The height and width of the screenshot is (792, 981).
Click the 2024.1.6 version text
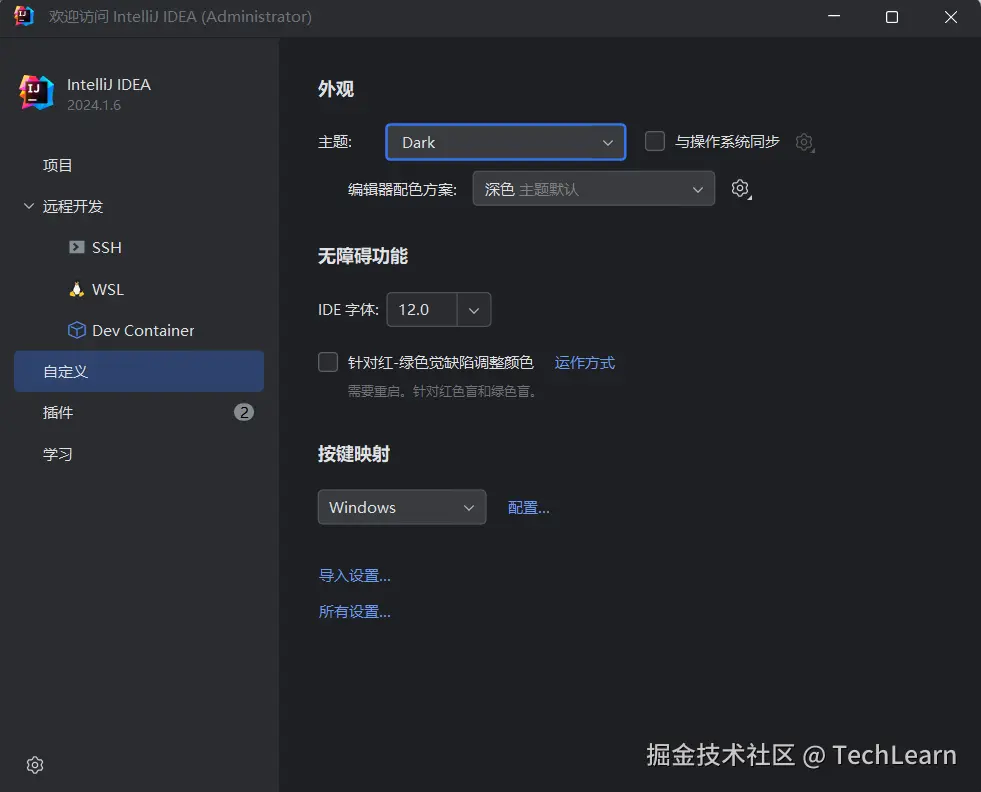94,105
